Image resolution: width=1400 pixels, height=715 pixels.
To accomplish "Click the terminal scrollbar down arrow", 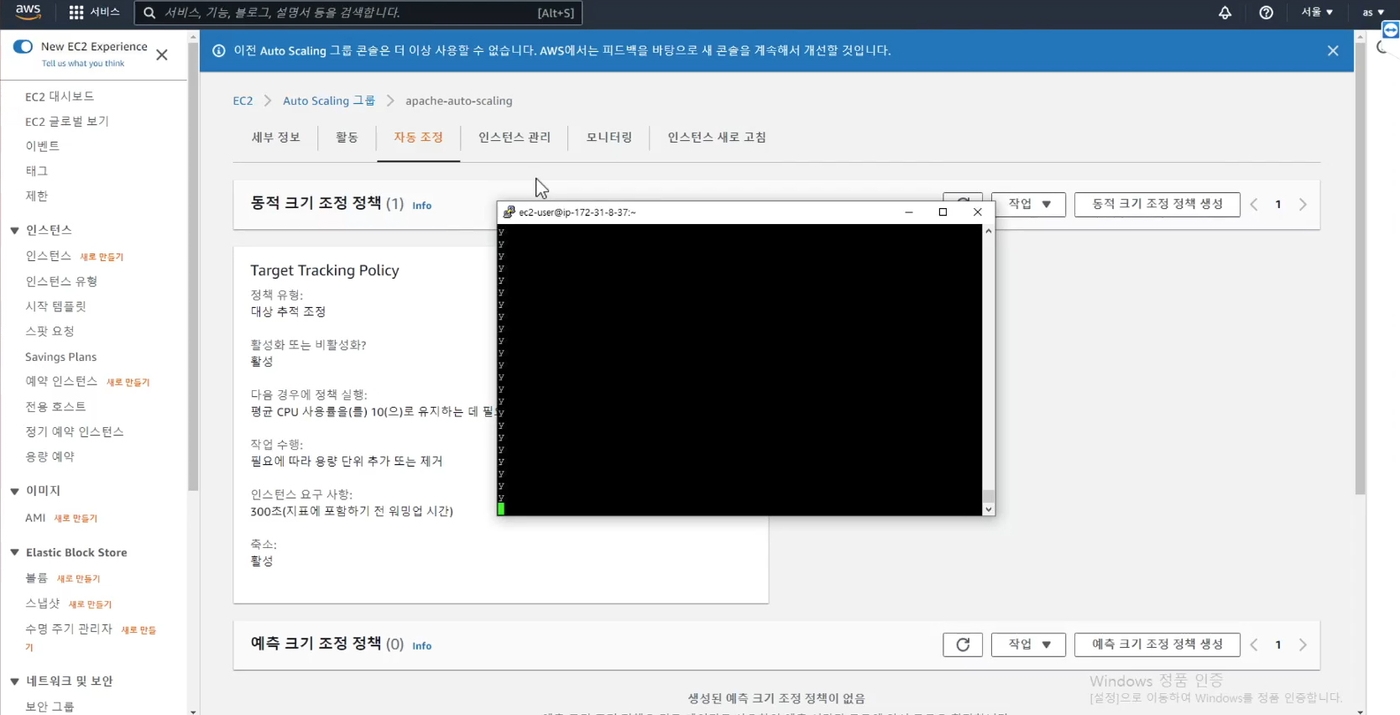I will point(988,509).
